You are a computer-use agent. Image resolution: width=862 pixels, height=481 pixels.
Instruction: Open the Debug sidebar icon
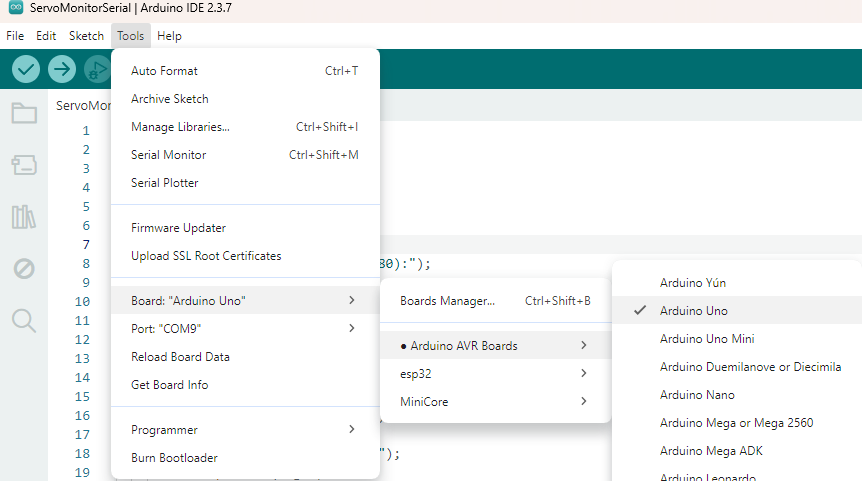24,268
